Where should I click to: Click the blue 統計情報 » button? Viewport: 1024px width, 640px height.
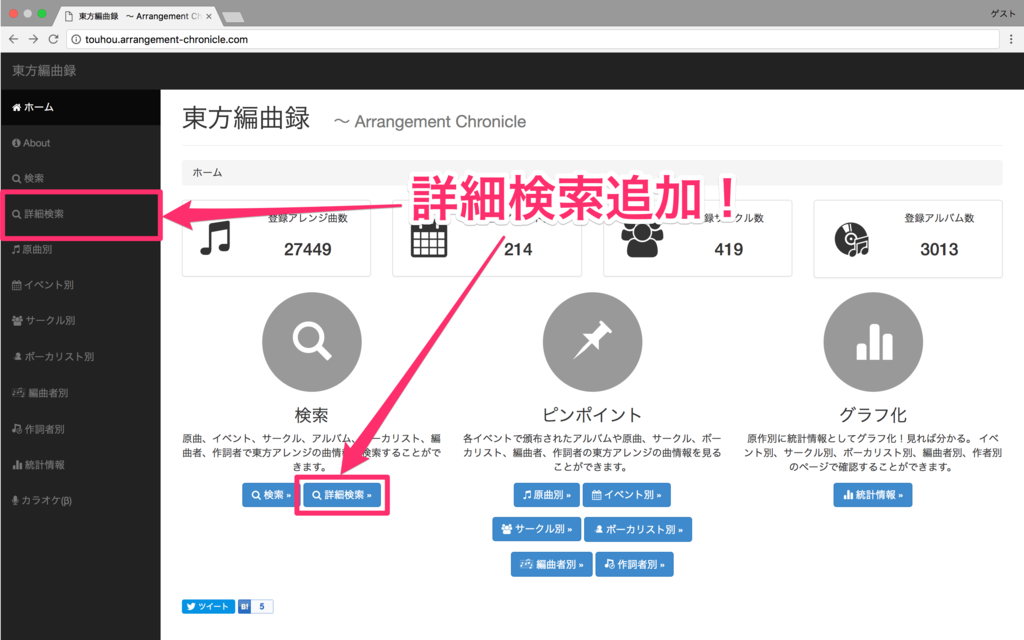872,495
